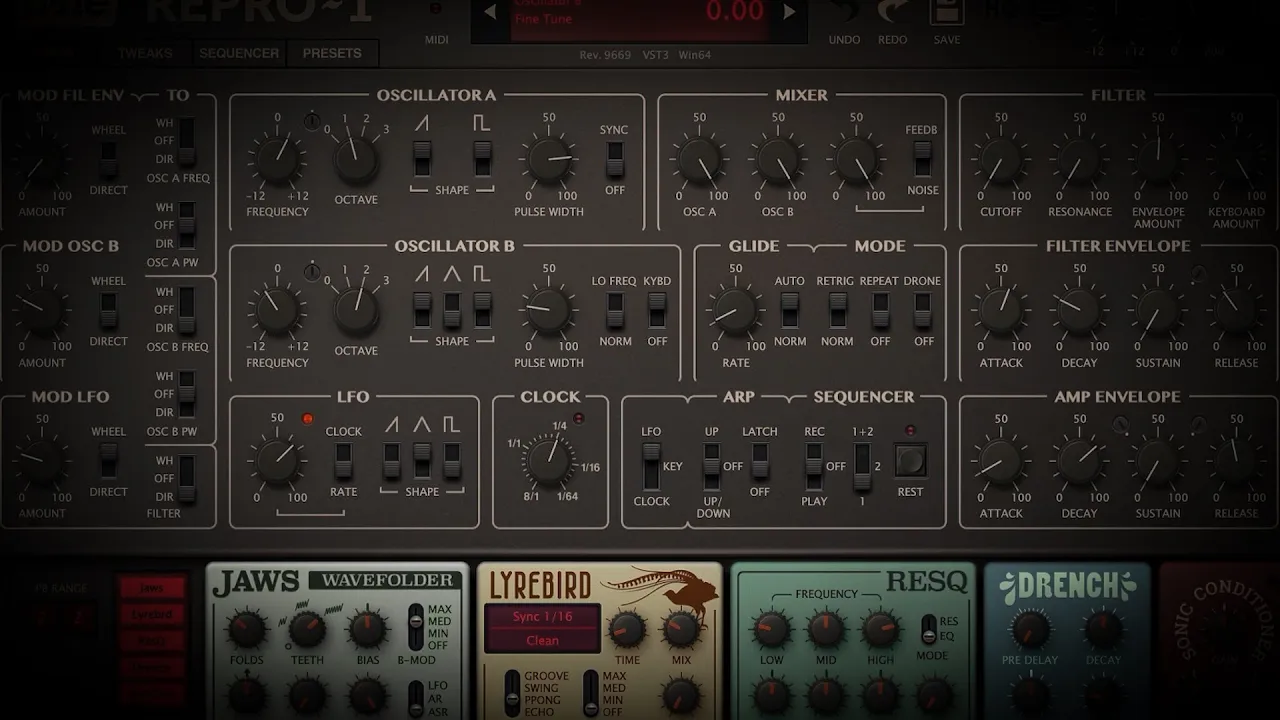
Task: Click the Save floppy disk icon
Action: coord(946,11)
